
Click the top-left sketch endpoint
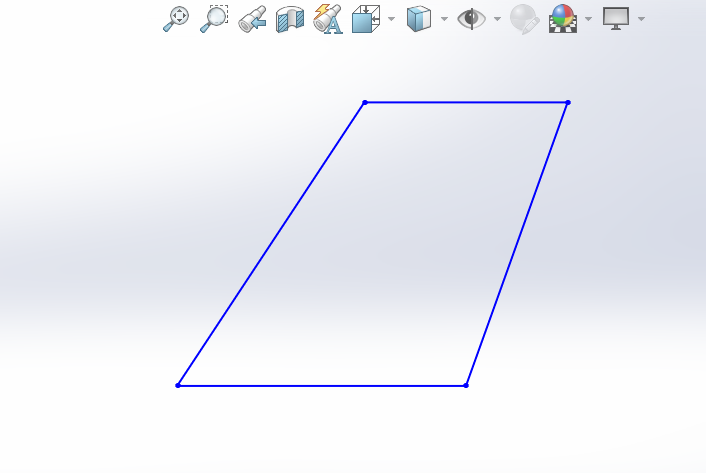[x=365, y=103]
